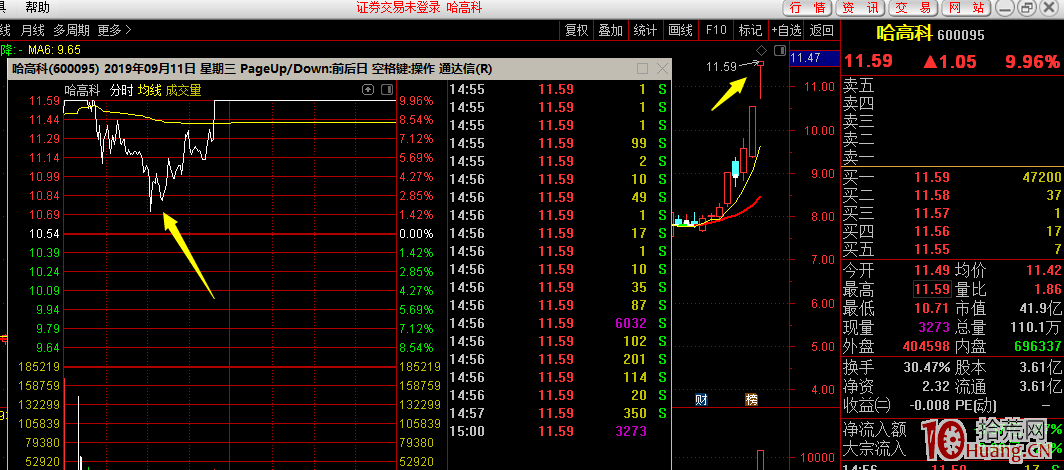Click the 0.00% baseline label on intraday chart
The image size is (1064, 470).
click(x=417, y=233)
